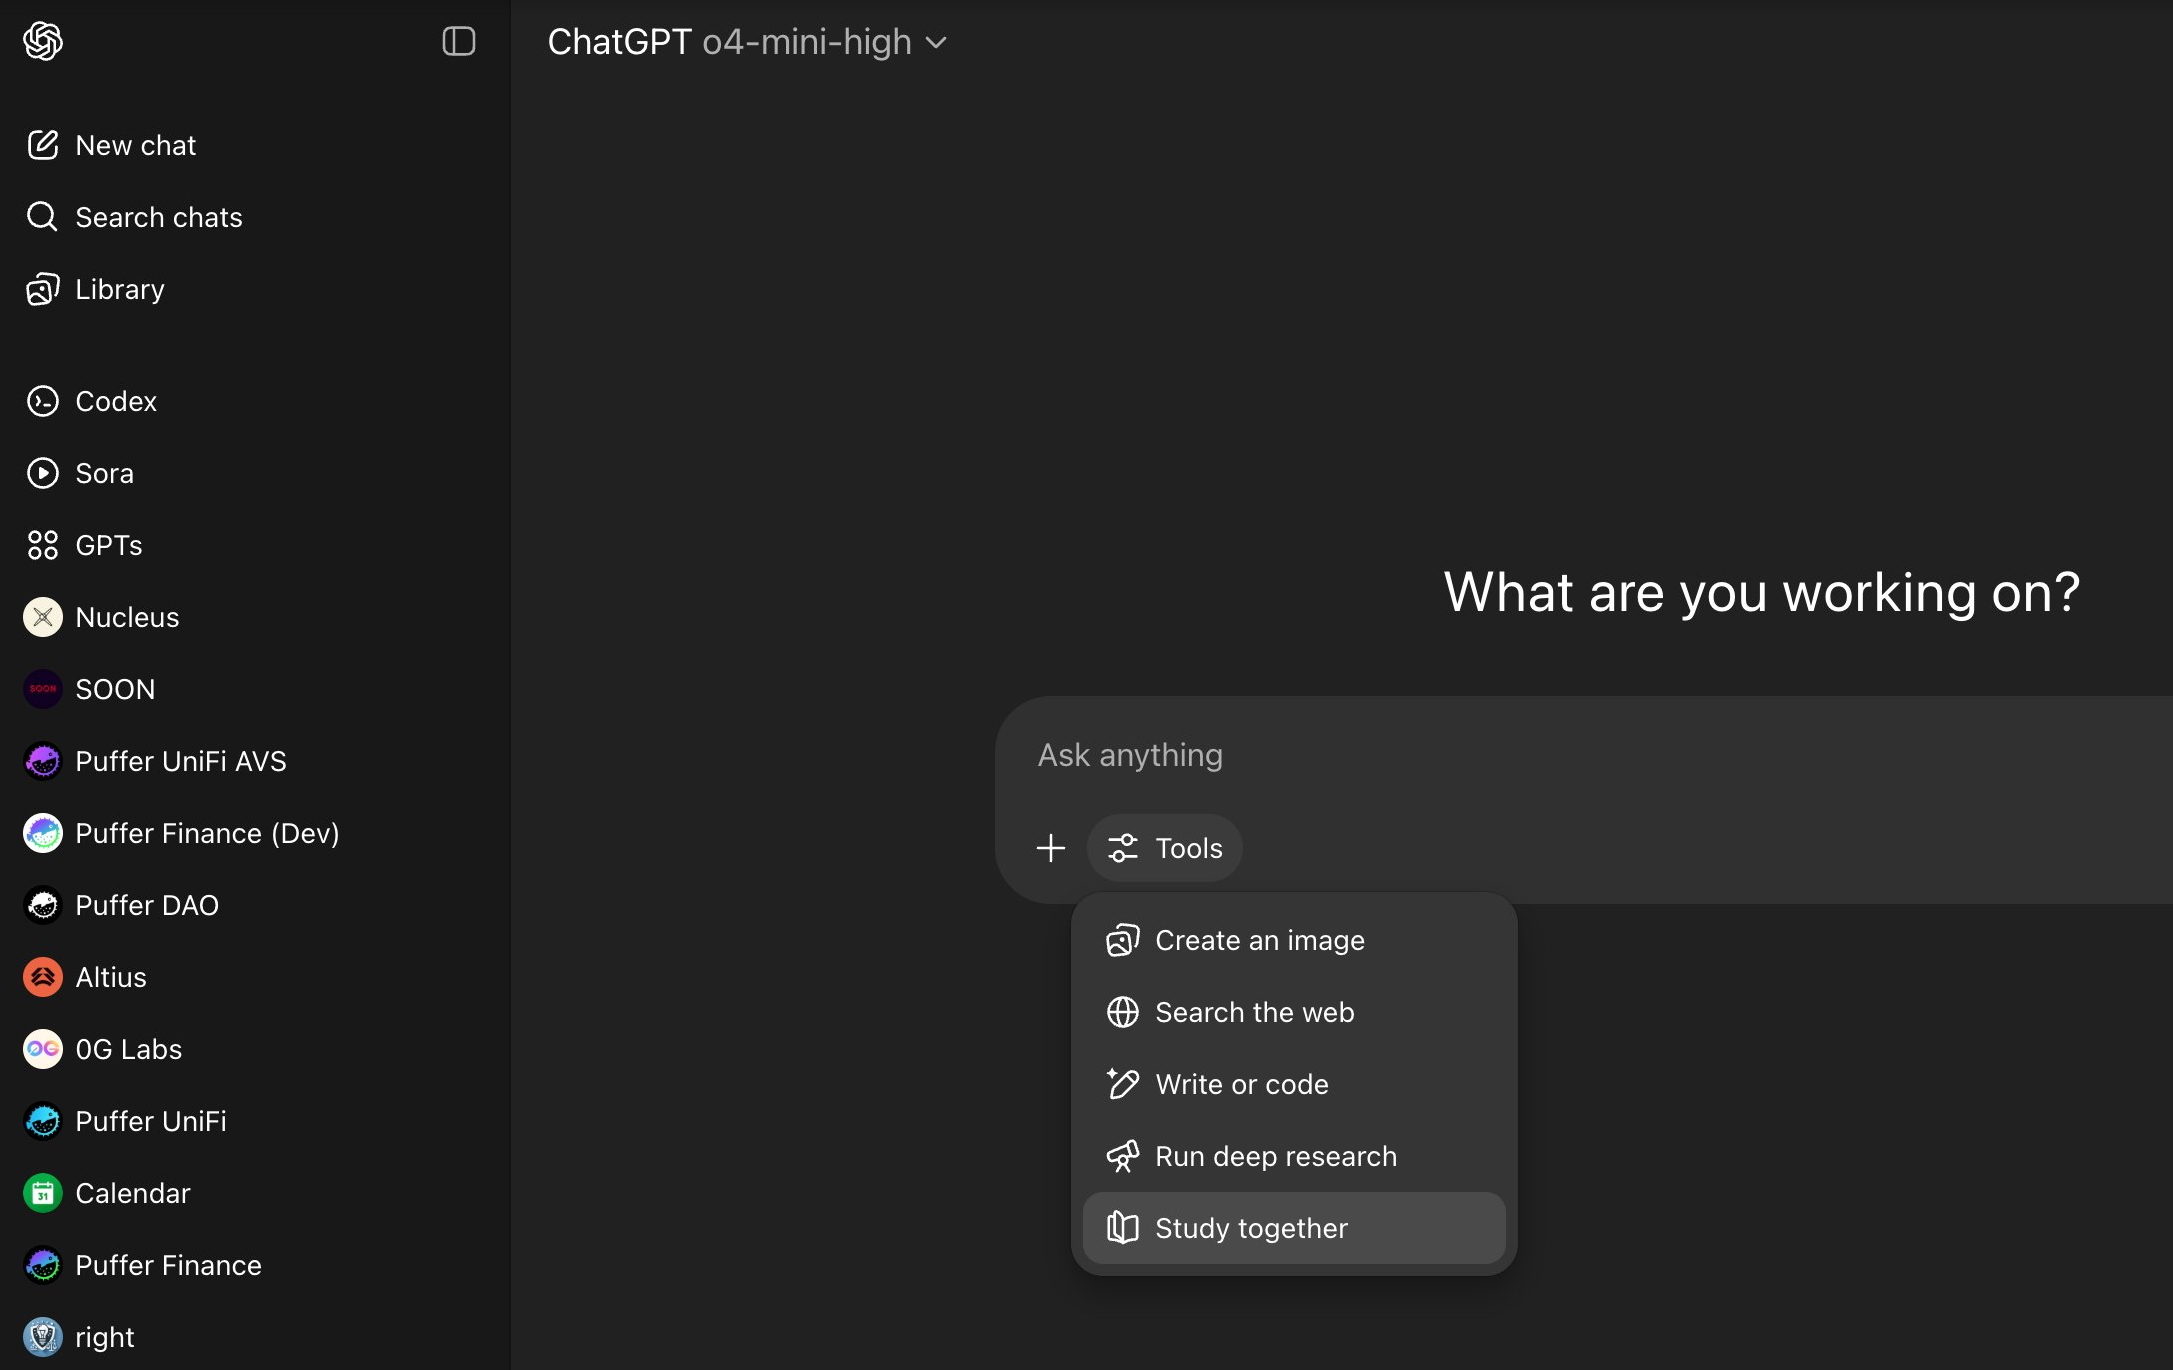Click the Create an image icon
Image resolution: width=2173 pixels, height=1370 pixels.
(x=1123, y=940)
